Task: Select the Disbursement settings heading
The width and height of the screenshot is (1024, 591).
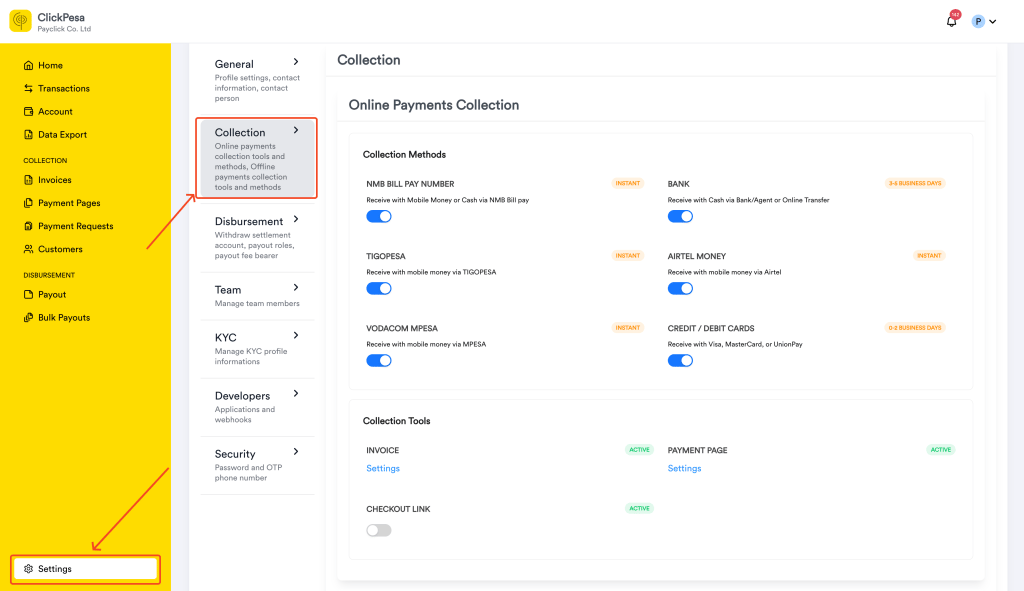Action: (249, 221)
